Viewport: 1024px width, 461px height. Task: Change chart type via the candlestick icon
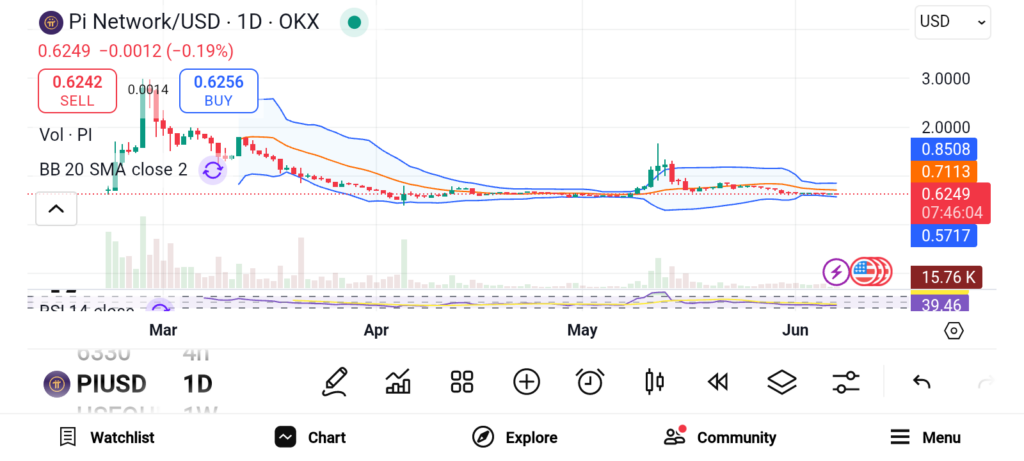[655, 381]
